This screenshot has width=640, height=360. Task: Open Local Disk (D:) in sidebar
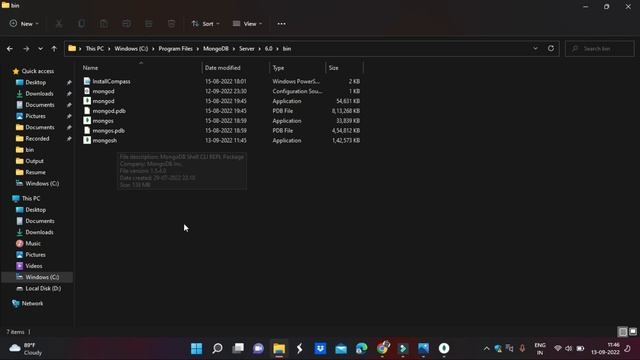[x=43, y=288]
